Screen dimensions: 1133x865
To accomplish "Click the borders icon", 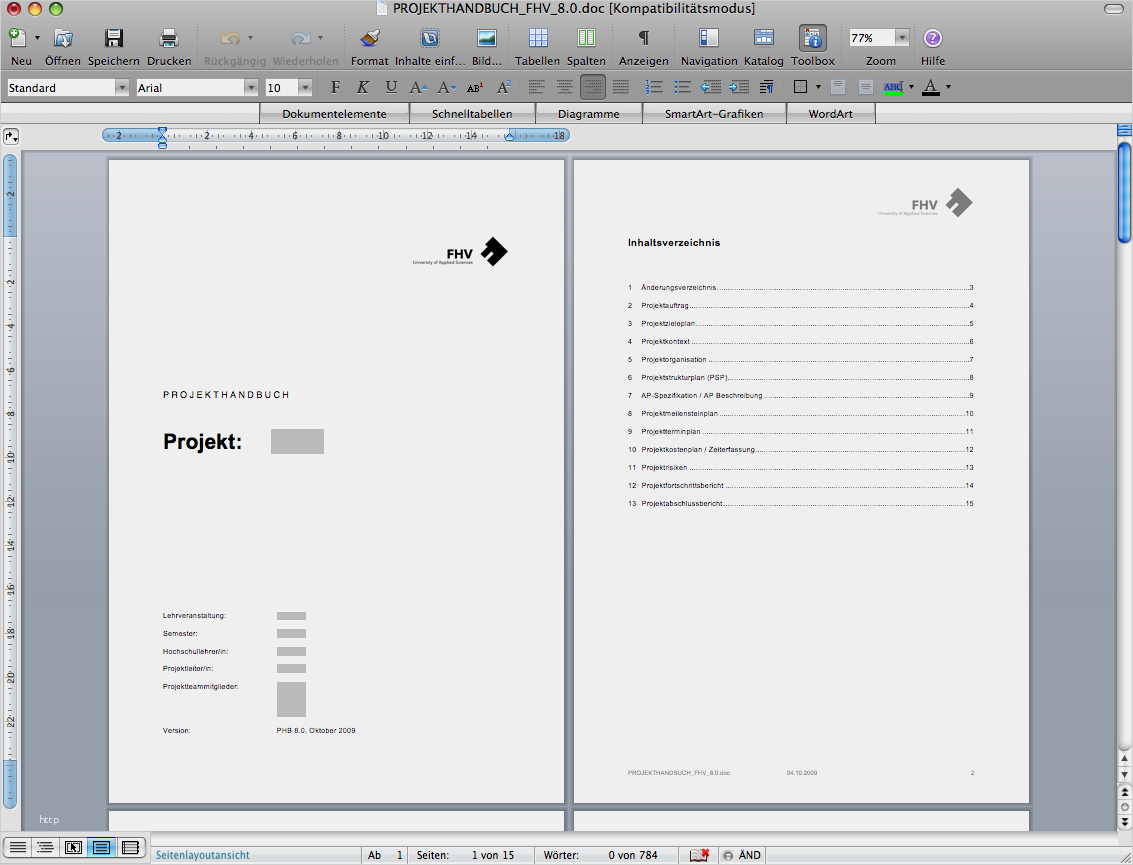I will tap(800, 87).
